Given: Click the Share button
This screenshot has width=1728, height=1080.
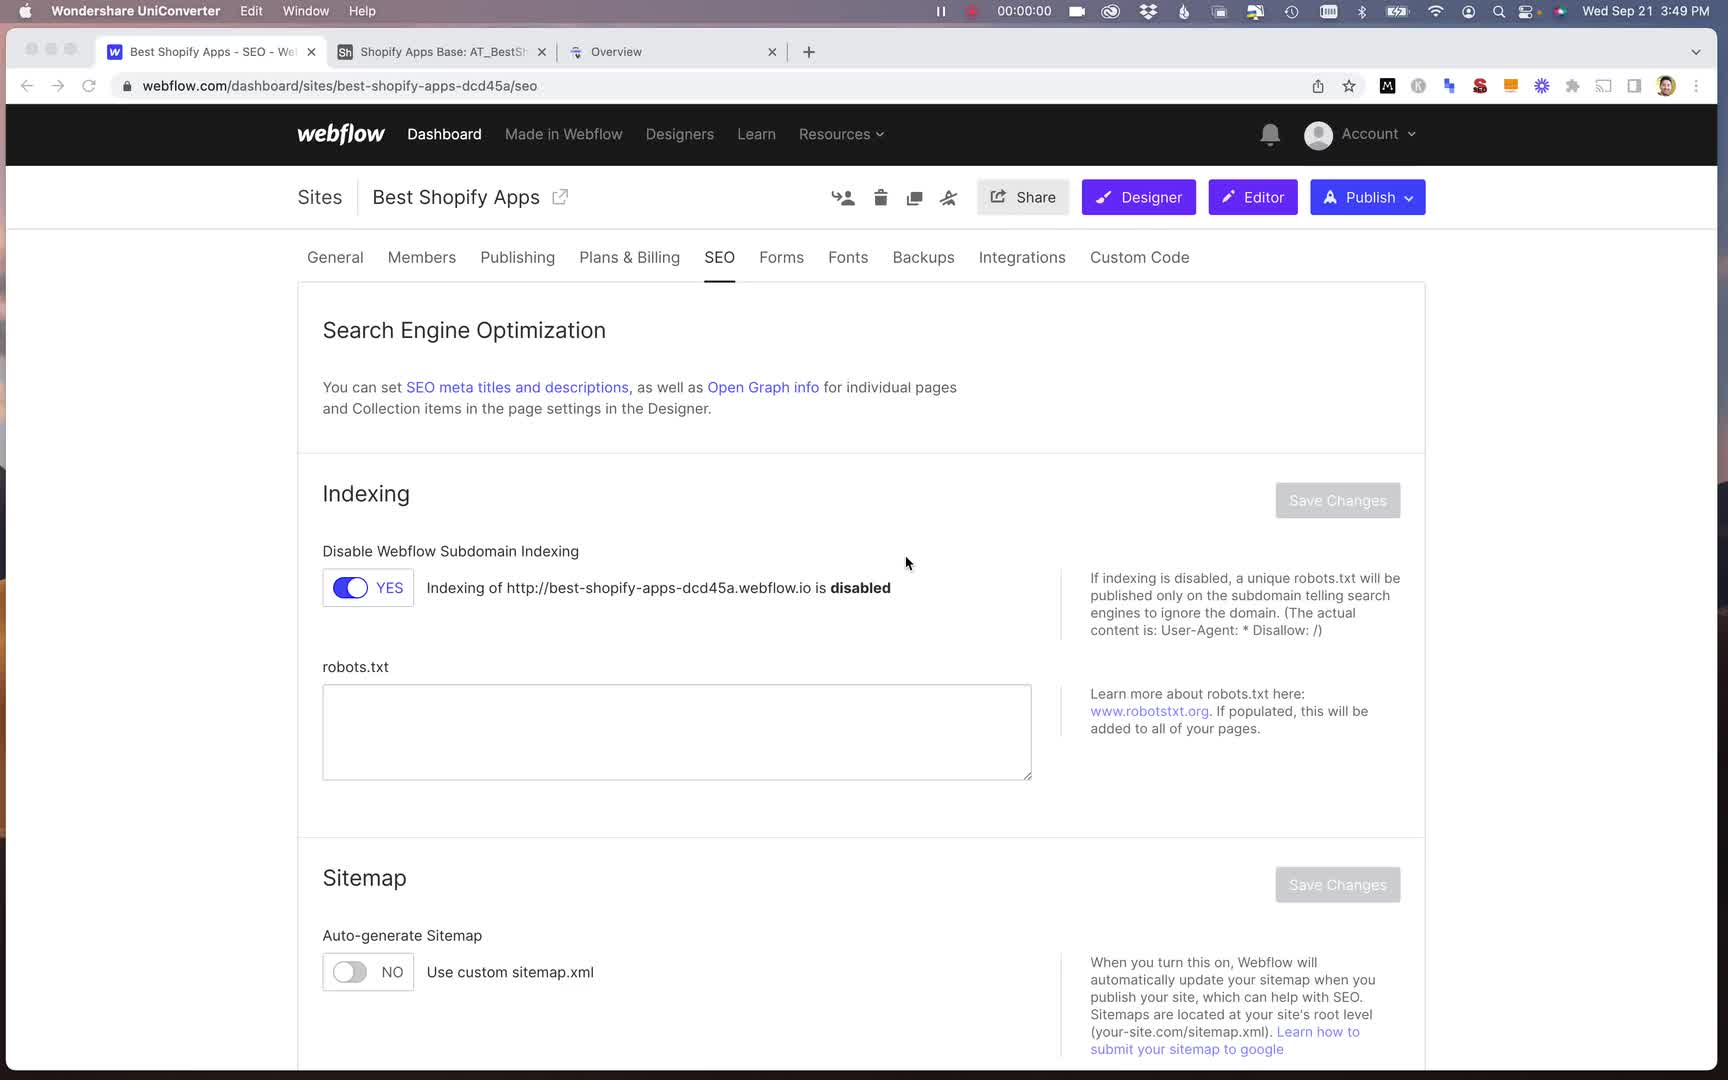Looking at the screenshot, I should click(1023, 198).
